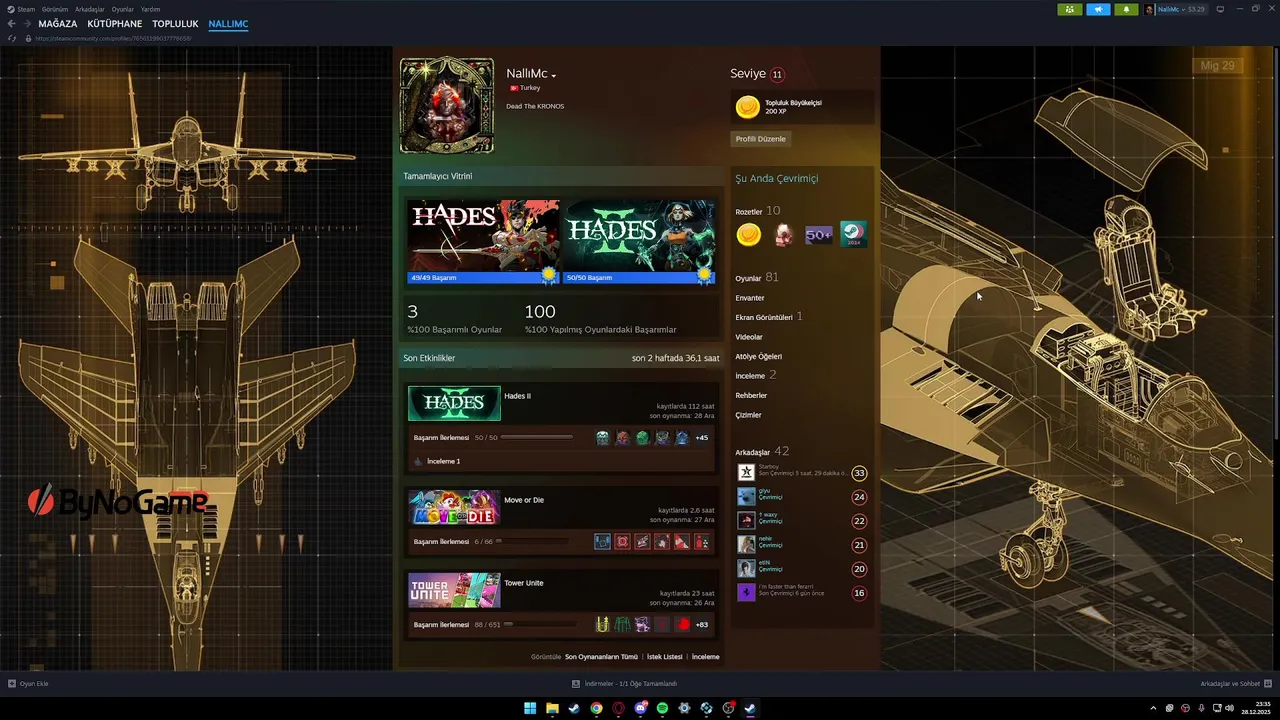Image resolution: width=1280 pixels, height=720 pixels.
Task: Click the Steam 2024 badge under Rozetler
Action: [x=853, y=235]
